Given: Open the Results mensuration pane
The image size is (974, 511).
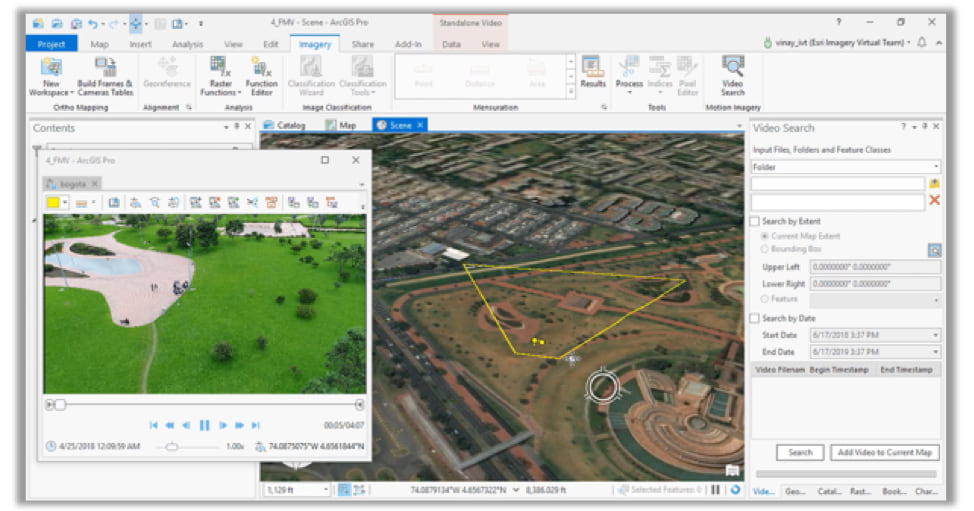Looking at the screenshot, I should tap(593, 72).
